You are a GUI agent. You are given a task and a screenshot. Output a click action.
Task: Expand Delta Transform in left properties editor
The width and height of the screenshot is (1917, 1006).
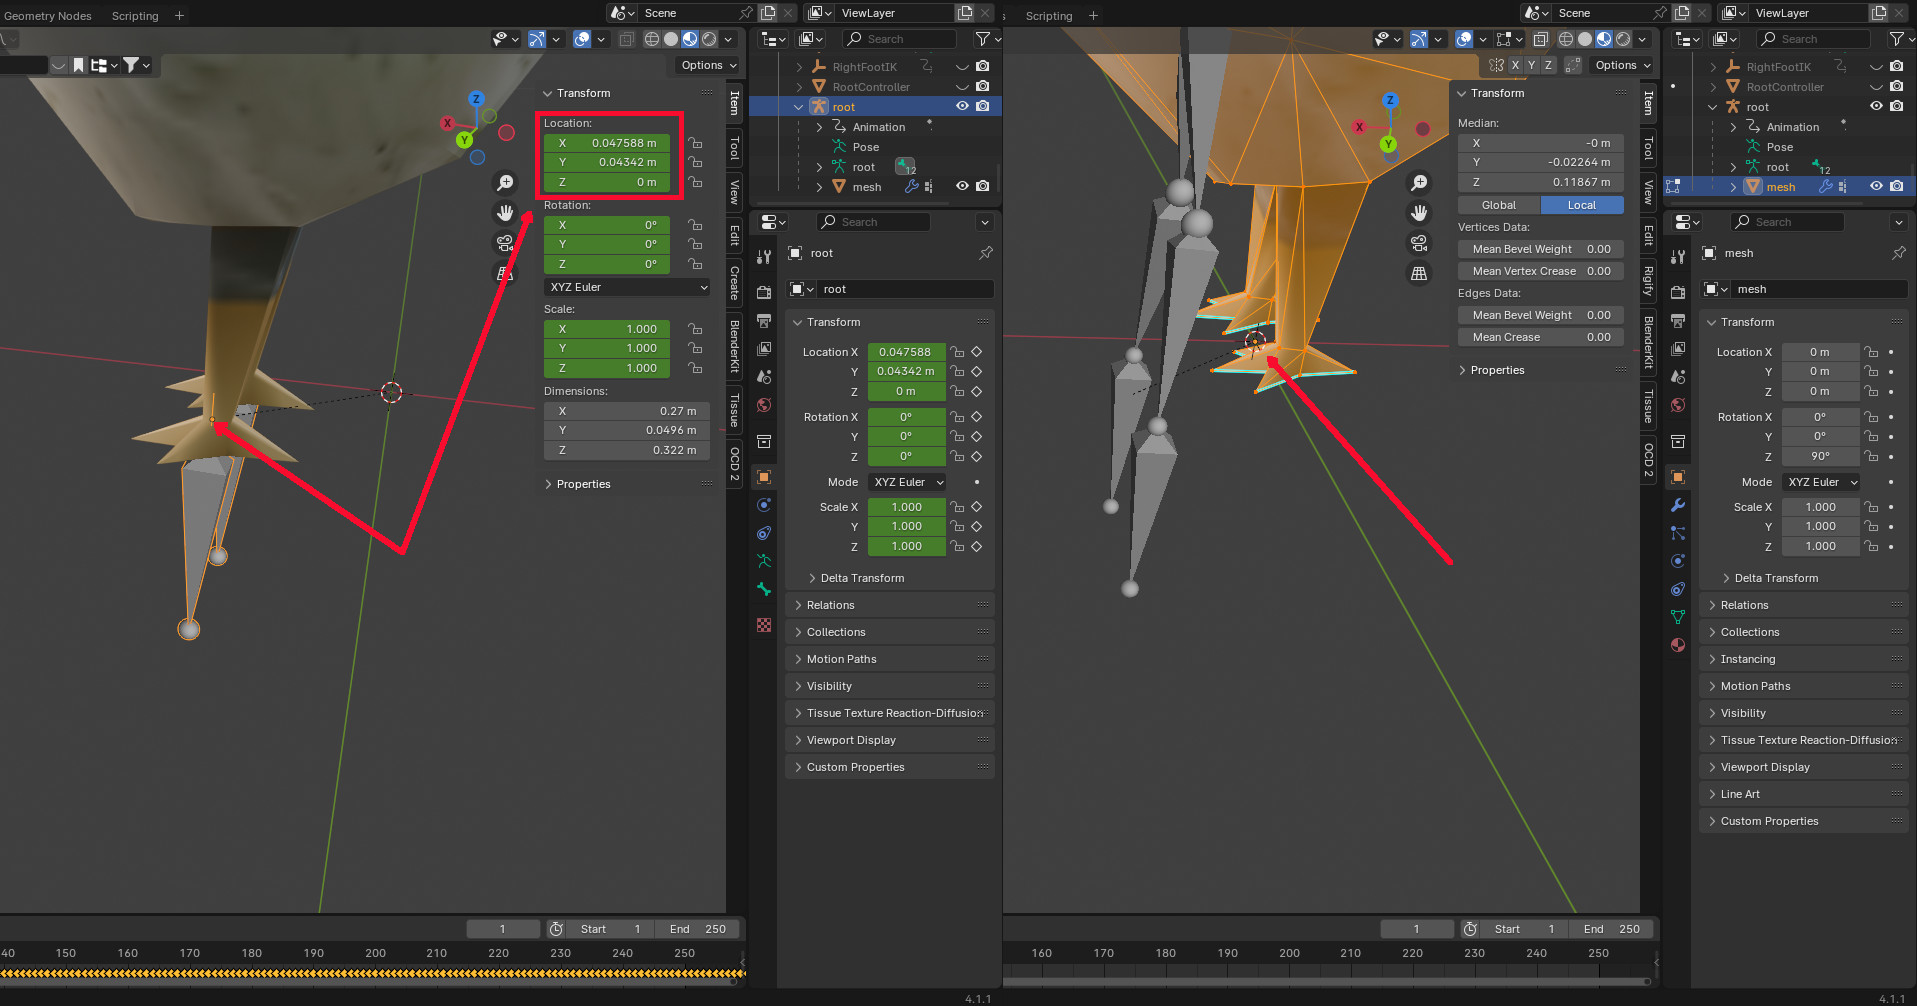point(861,578)
